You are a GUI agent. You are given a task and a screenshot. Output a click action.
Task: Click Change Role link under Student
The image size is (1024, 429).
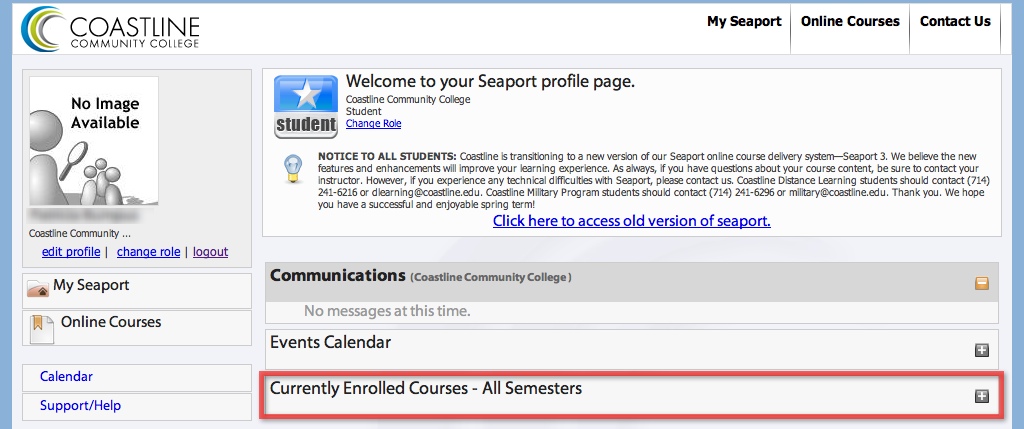(374, 123)
